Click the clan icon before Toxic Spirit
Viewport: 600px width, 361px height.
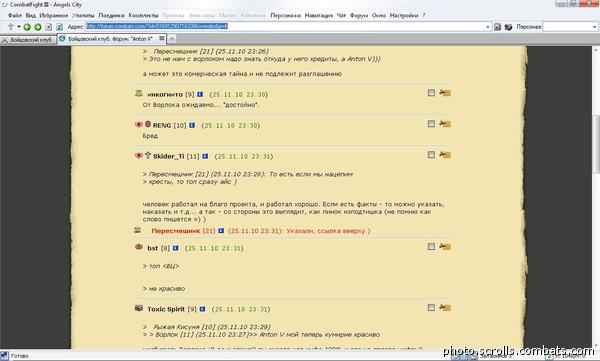point(139,308)
